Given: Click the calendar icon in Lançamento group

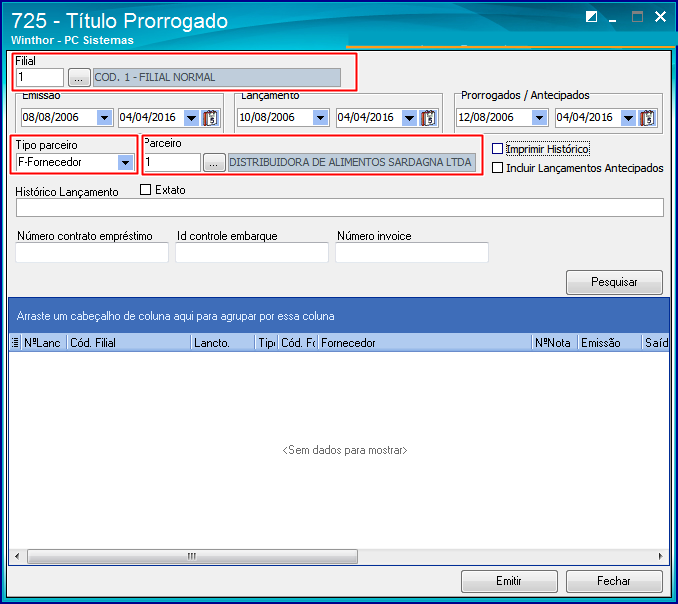Looking at the screenshot, I should 429,118.
